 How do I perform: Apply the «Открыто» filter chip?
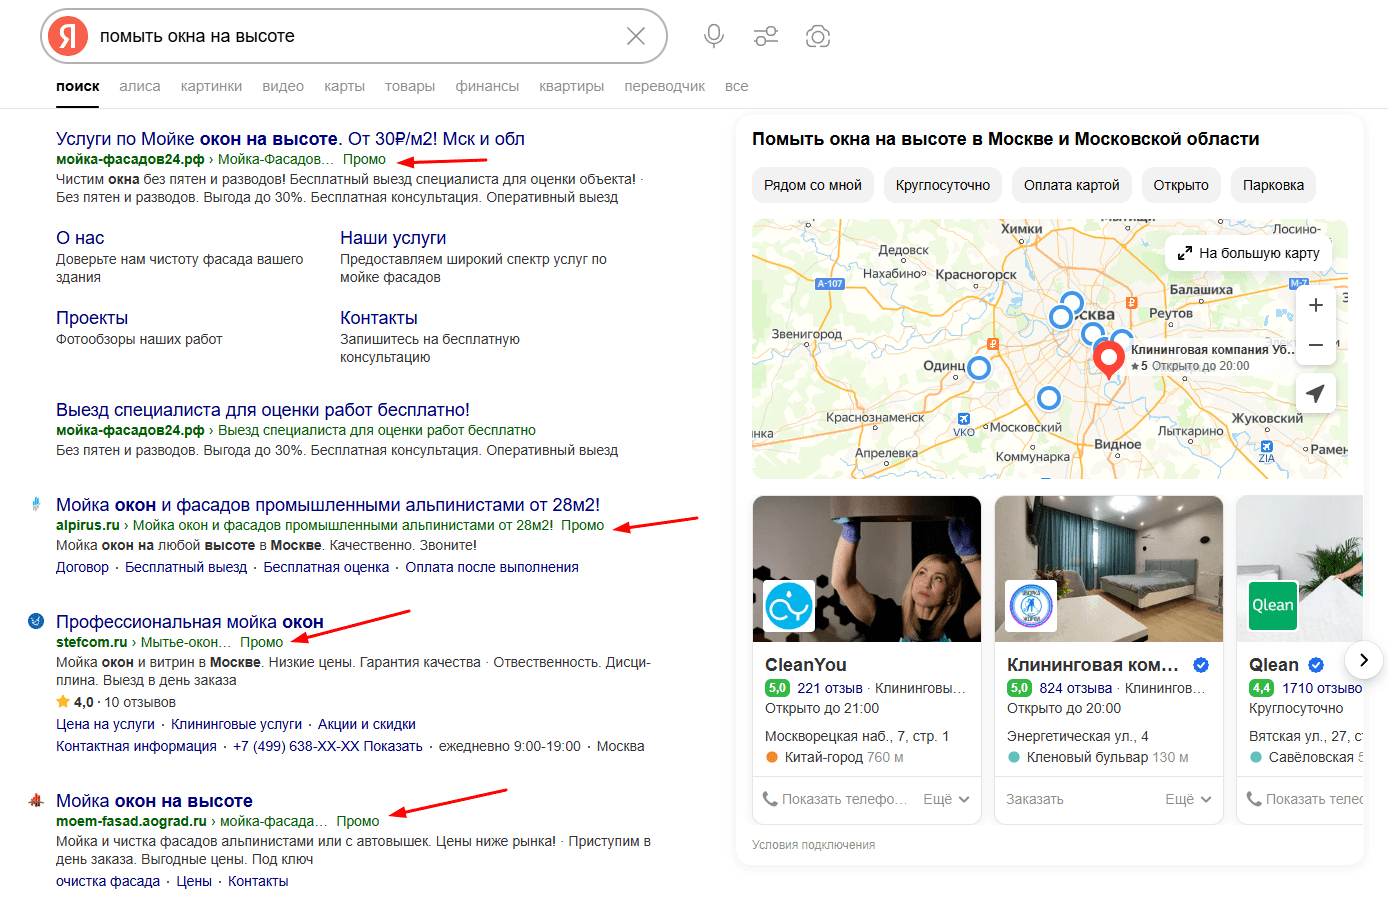pyautogui.click(x=1181, y=185)
